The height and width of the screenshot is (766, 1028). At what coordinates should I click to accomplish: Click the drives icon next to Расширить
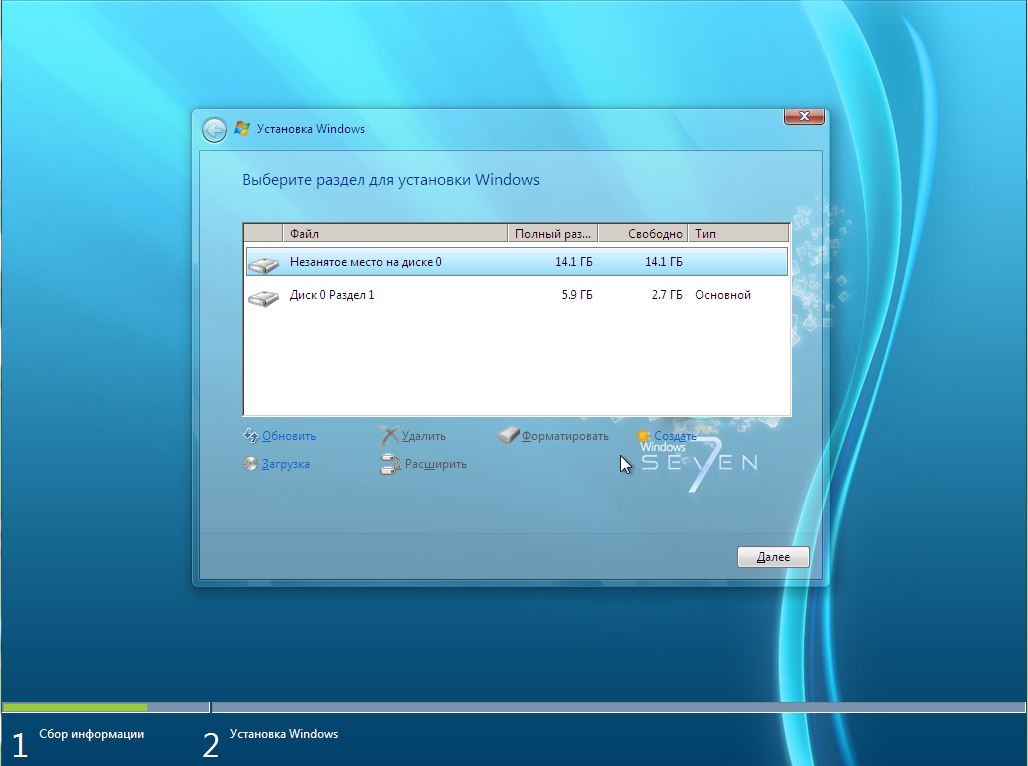pyautogui.click(x=390, y=464)
